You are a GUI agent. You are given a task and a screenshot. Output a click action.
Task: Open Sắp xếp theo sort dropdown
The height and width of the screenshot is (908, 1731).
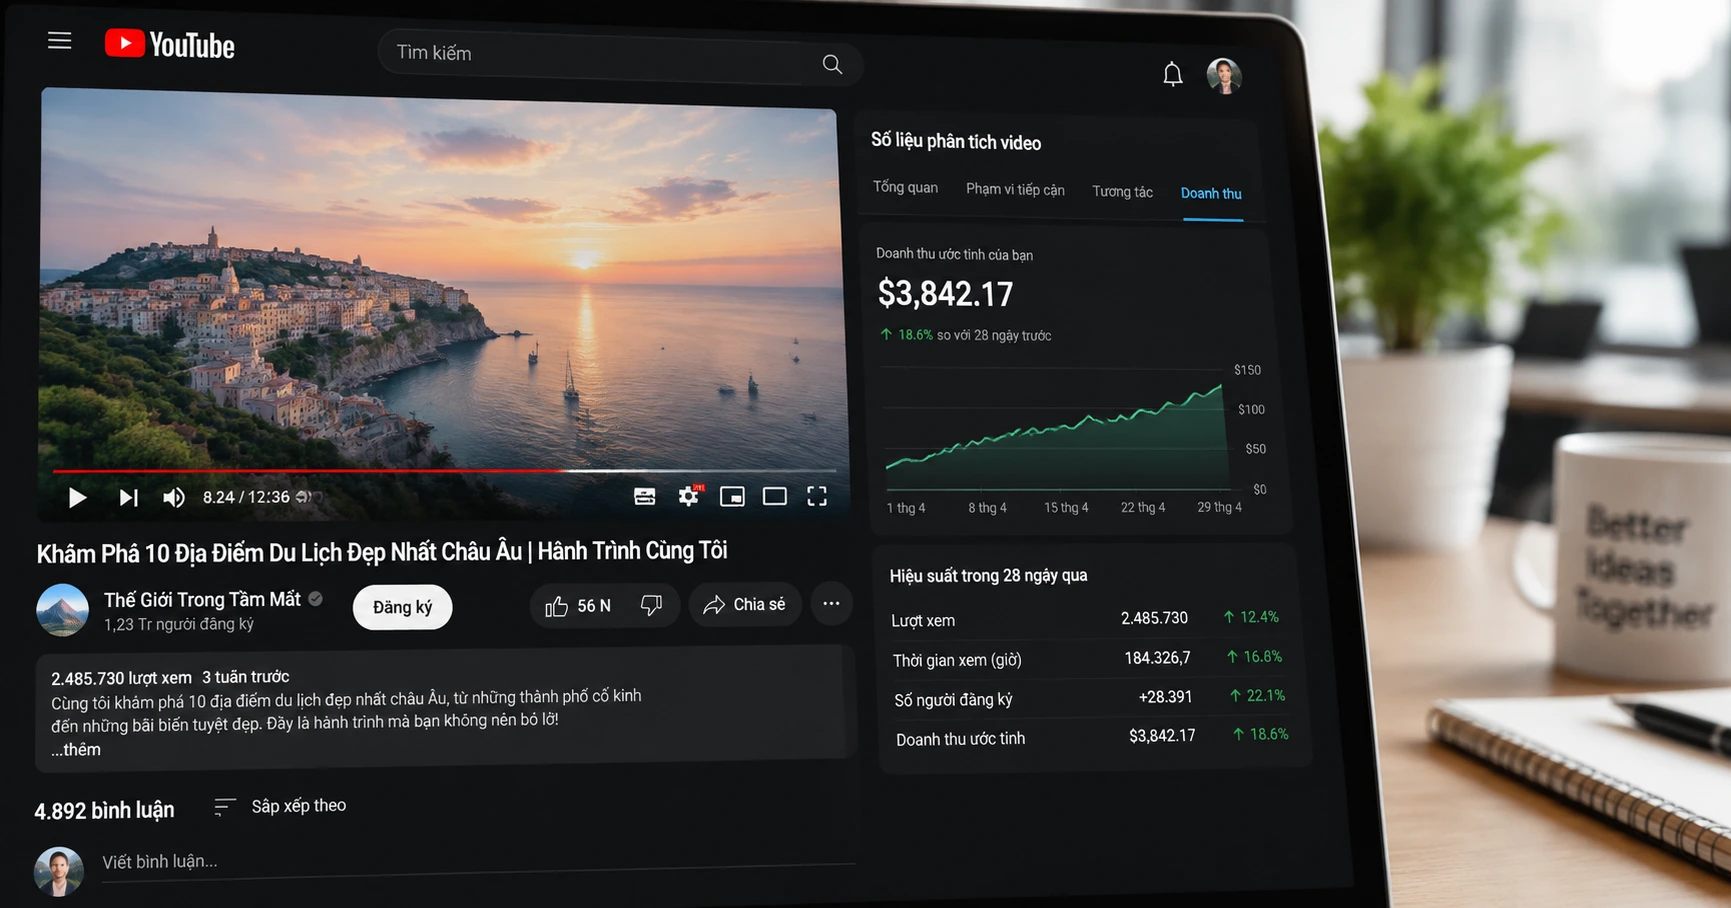coord(280,806)
